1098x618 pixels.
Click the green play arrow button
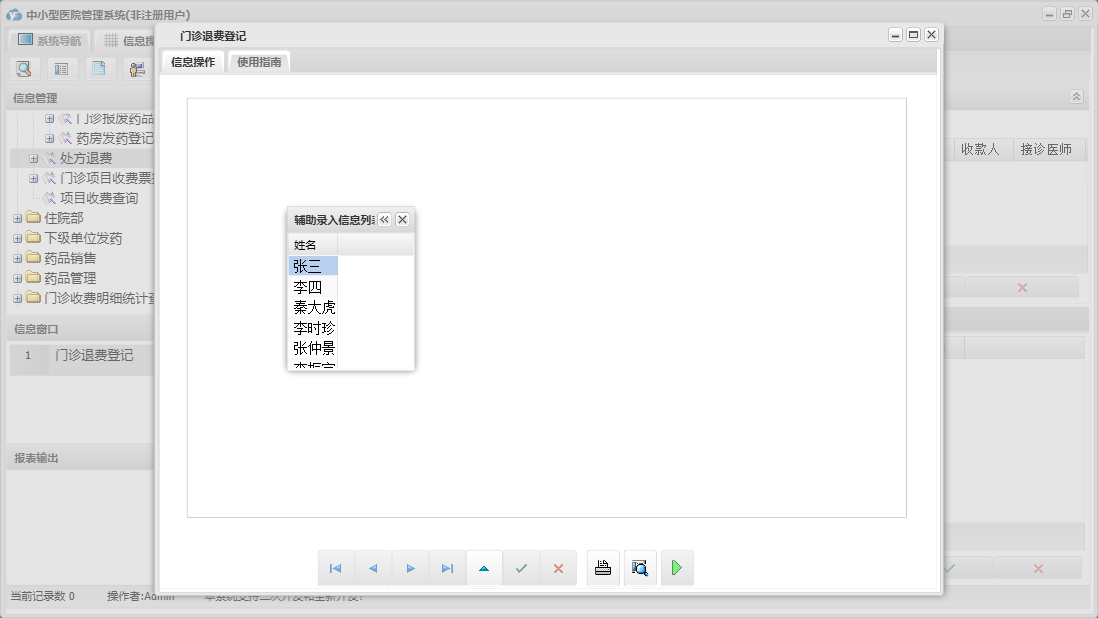676,568
